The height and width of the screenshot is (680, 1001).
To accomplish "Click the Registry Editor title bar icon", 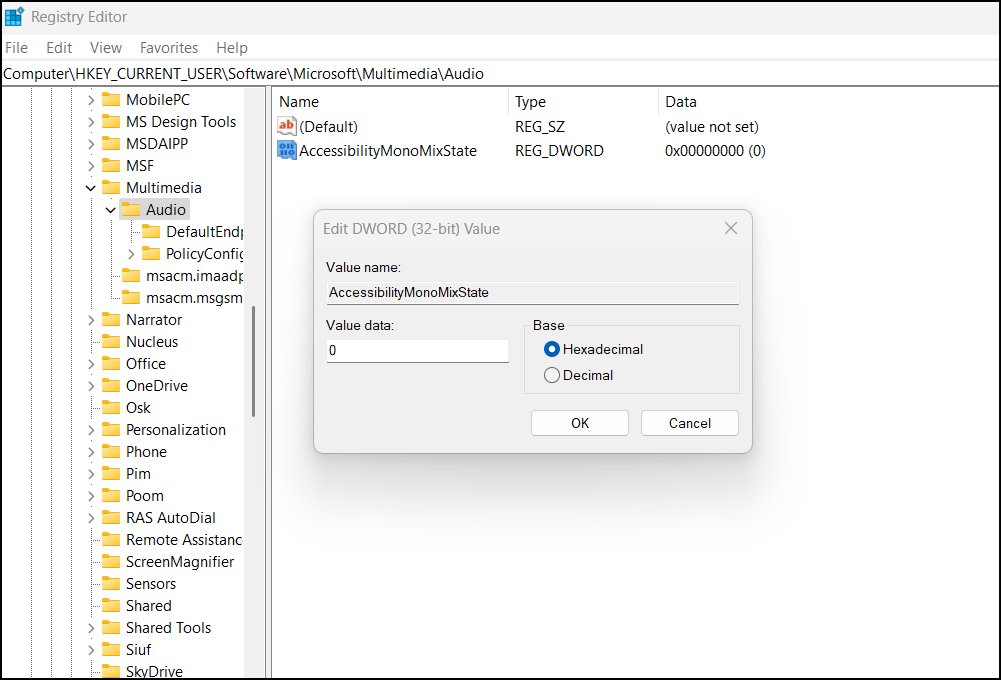I will tap(13, 16).
